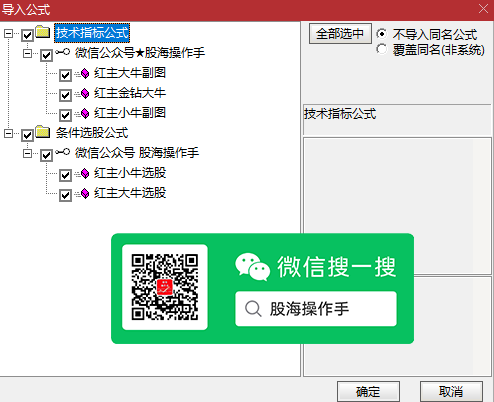Toggle the 红主小牛副图 checkbox
This screenshot has width=494, height=402.
(65, 115)
